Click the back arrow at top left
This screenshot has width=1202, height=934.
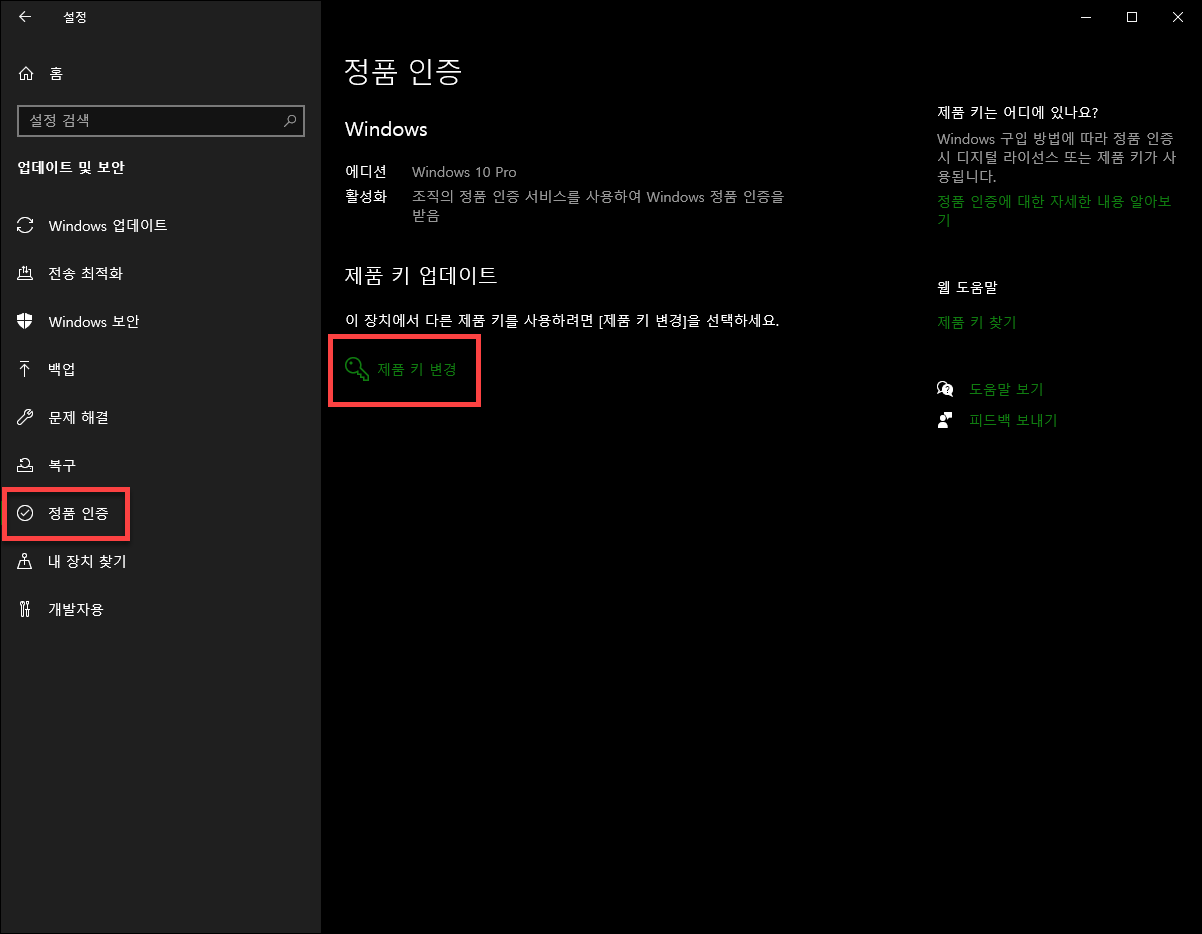(25, 17)
